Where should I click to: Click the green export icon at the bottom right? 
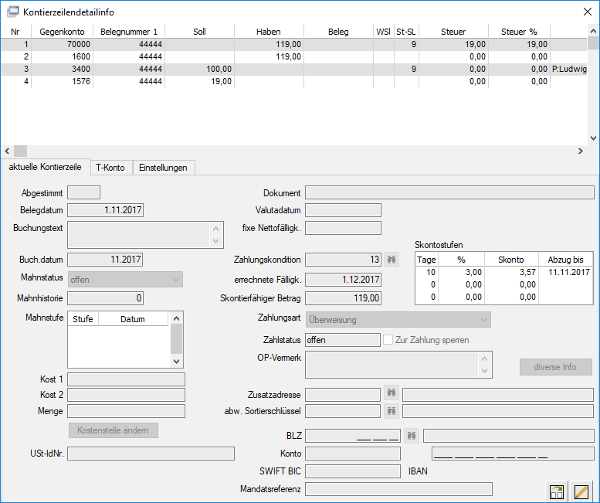pos(557,491)
